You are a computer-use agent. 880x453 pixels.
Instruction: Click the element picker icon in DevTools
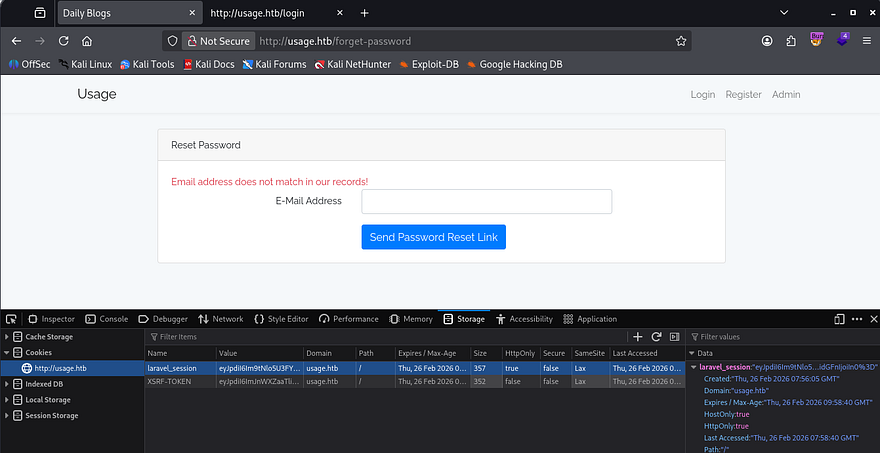(x=11, y=319)
